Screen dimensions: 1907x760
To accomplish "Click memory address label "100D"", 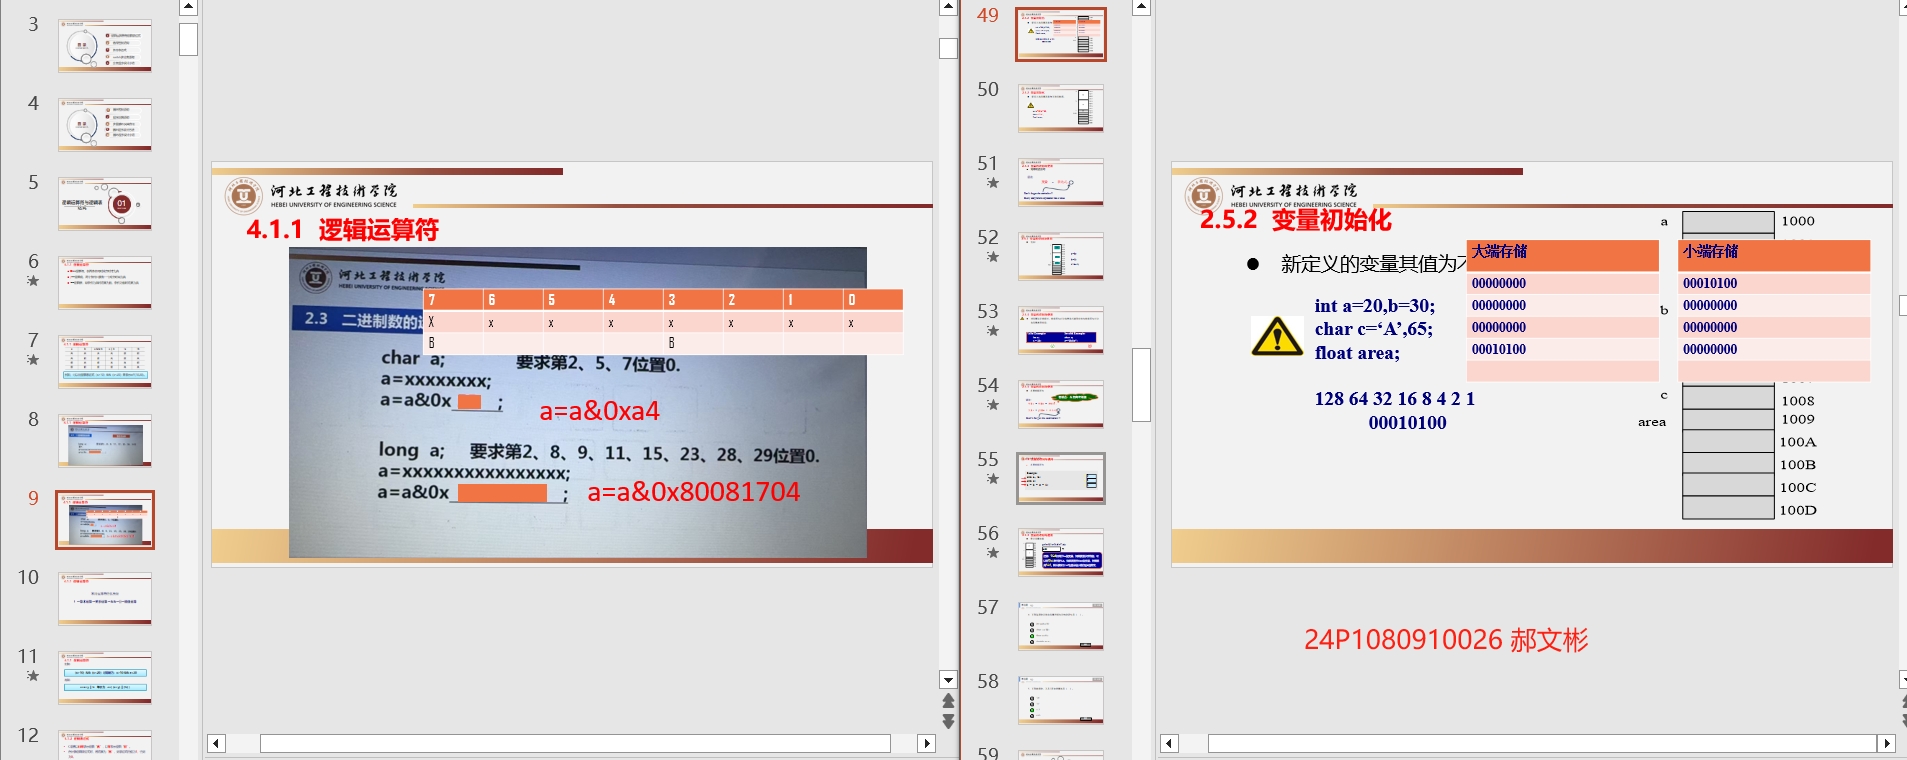I will coord(1797,510).
